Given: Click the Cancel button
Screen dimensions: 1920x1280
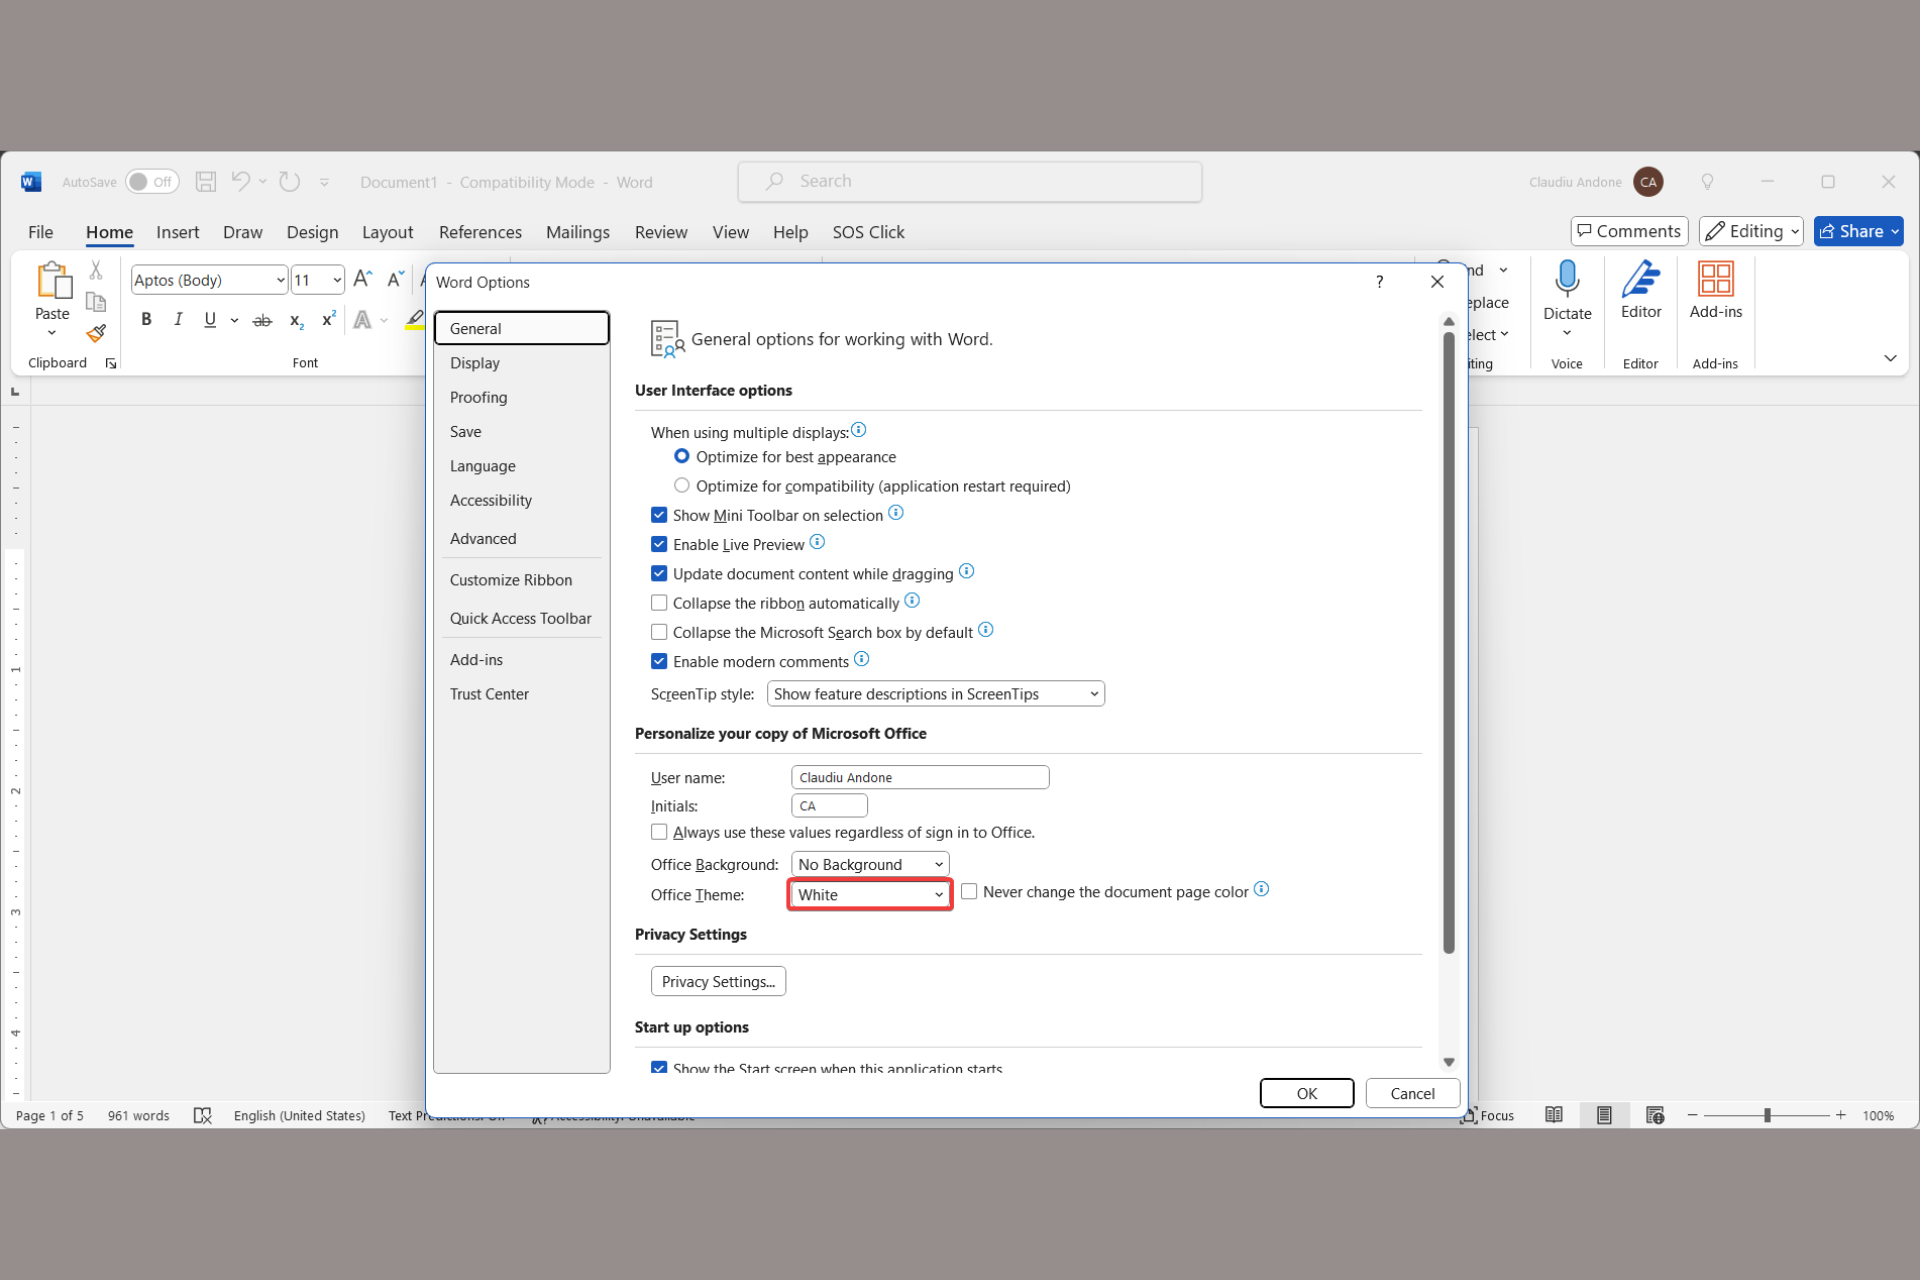Looking at the screenshot, I should tap(1411, 1091).
